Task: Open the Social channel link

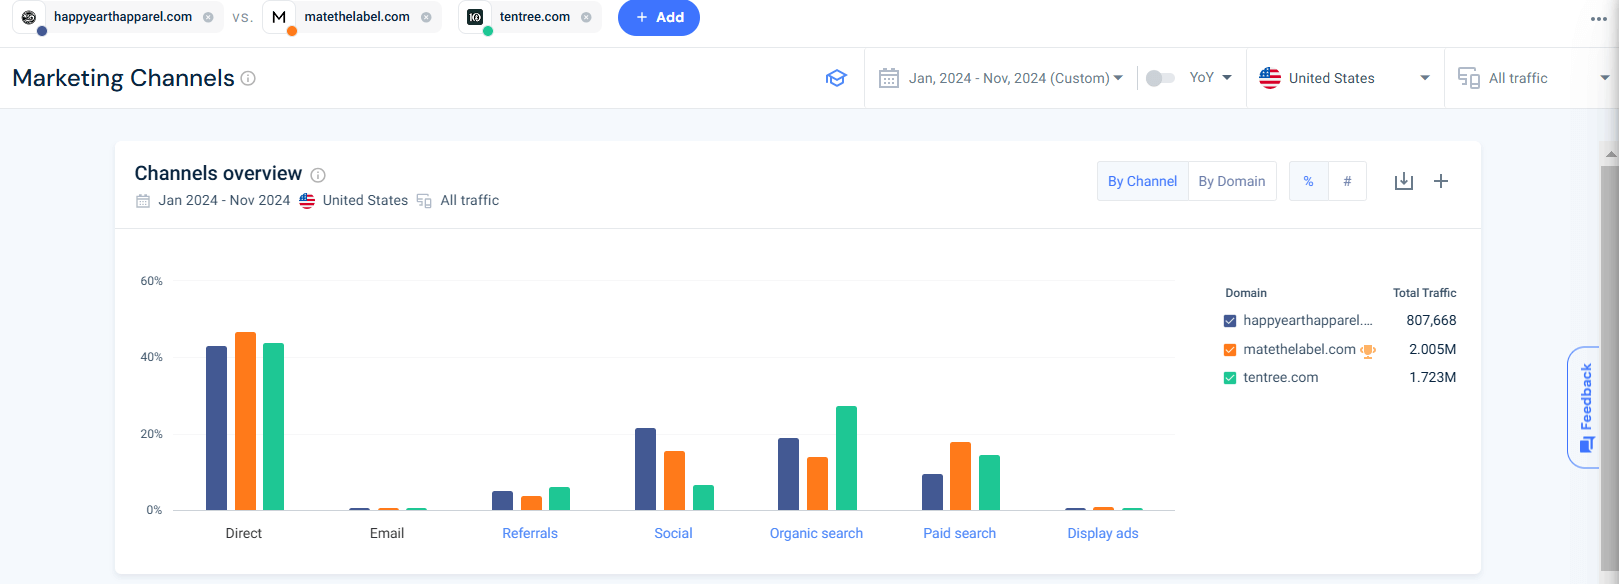Action: 673,533
